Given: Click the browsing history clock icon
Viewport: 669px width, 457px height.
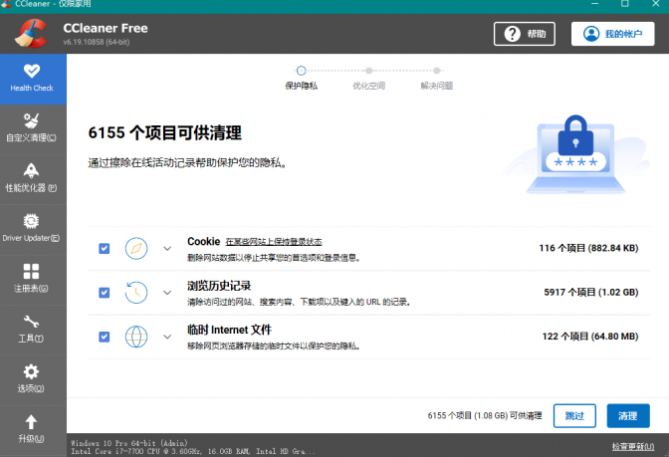Looking at the screenshot, I should click(136, 292).
